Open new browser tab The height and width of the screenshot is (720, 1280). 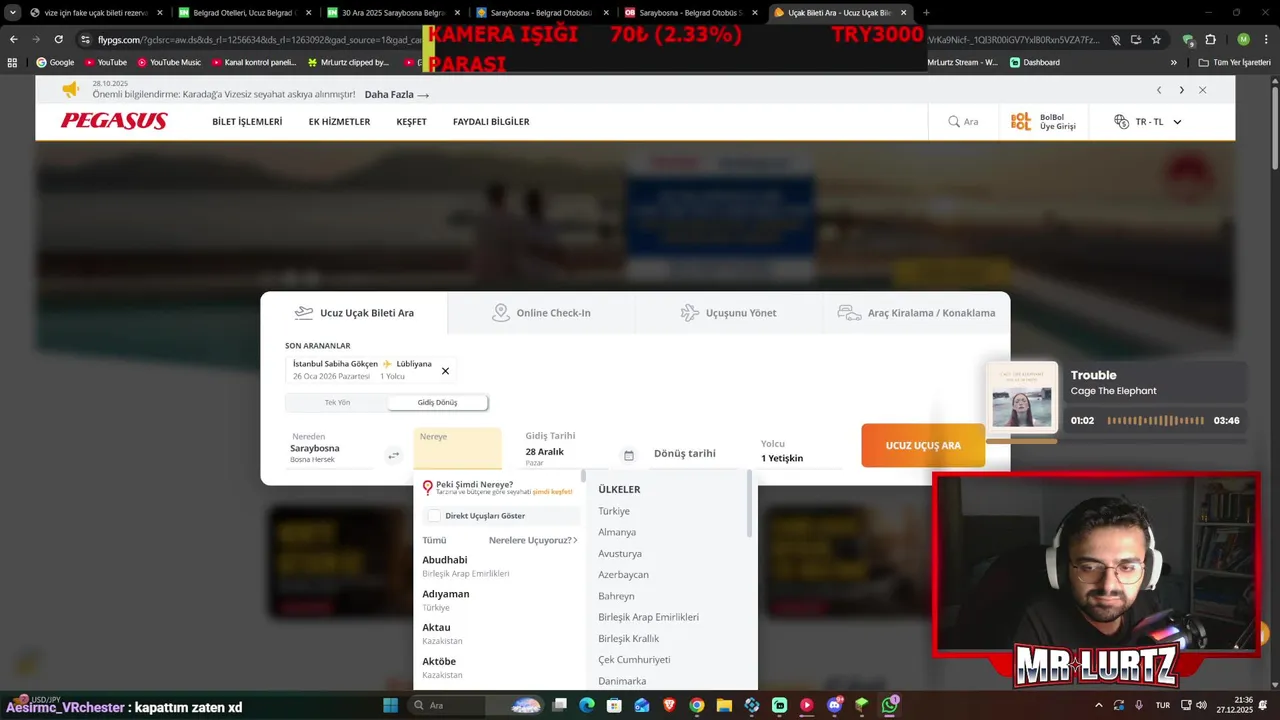[926, 13]
